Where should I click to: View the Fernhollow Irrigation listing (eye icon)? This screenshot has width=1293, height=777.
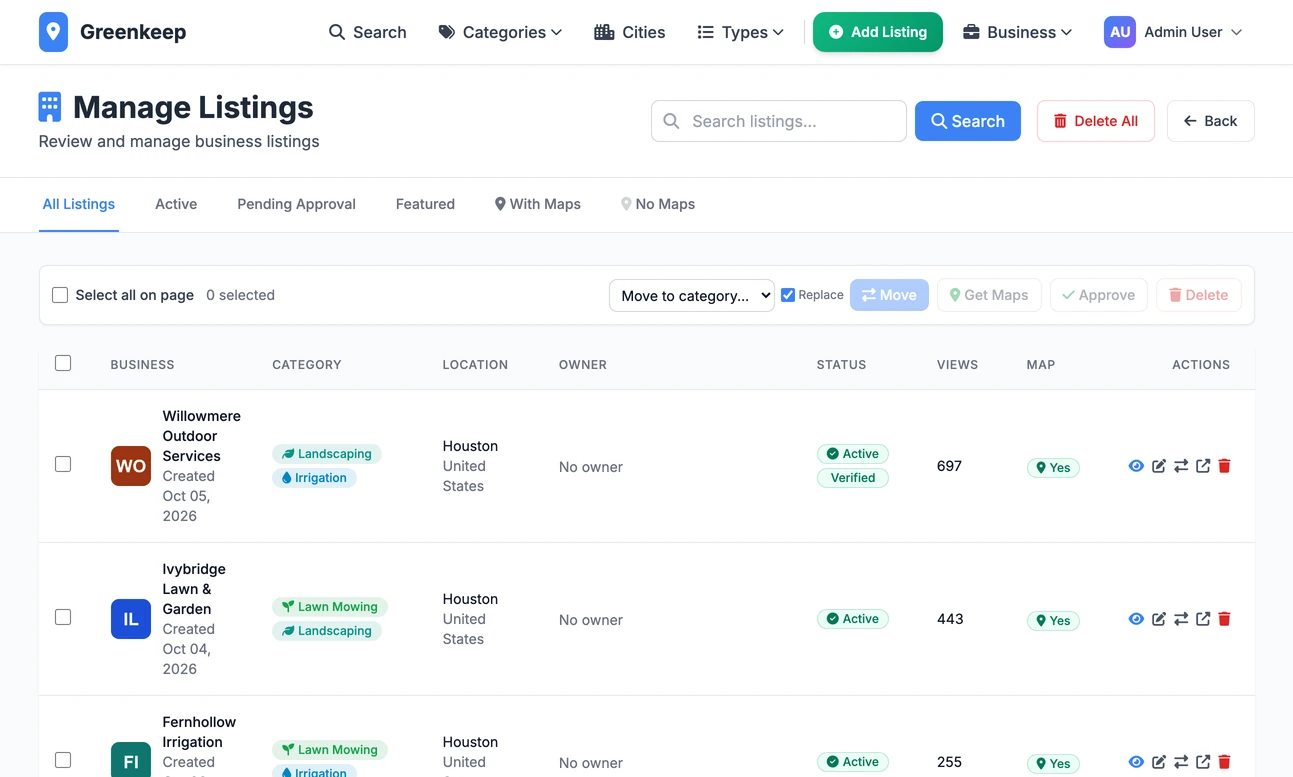point(1136,762)
